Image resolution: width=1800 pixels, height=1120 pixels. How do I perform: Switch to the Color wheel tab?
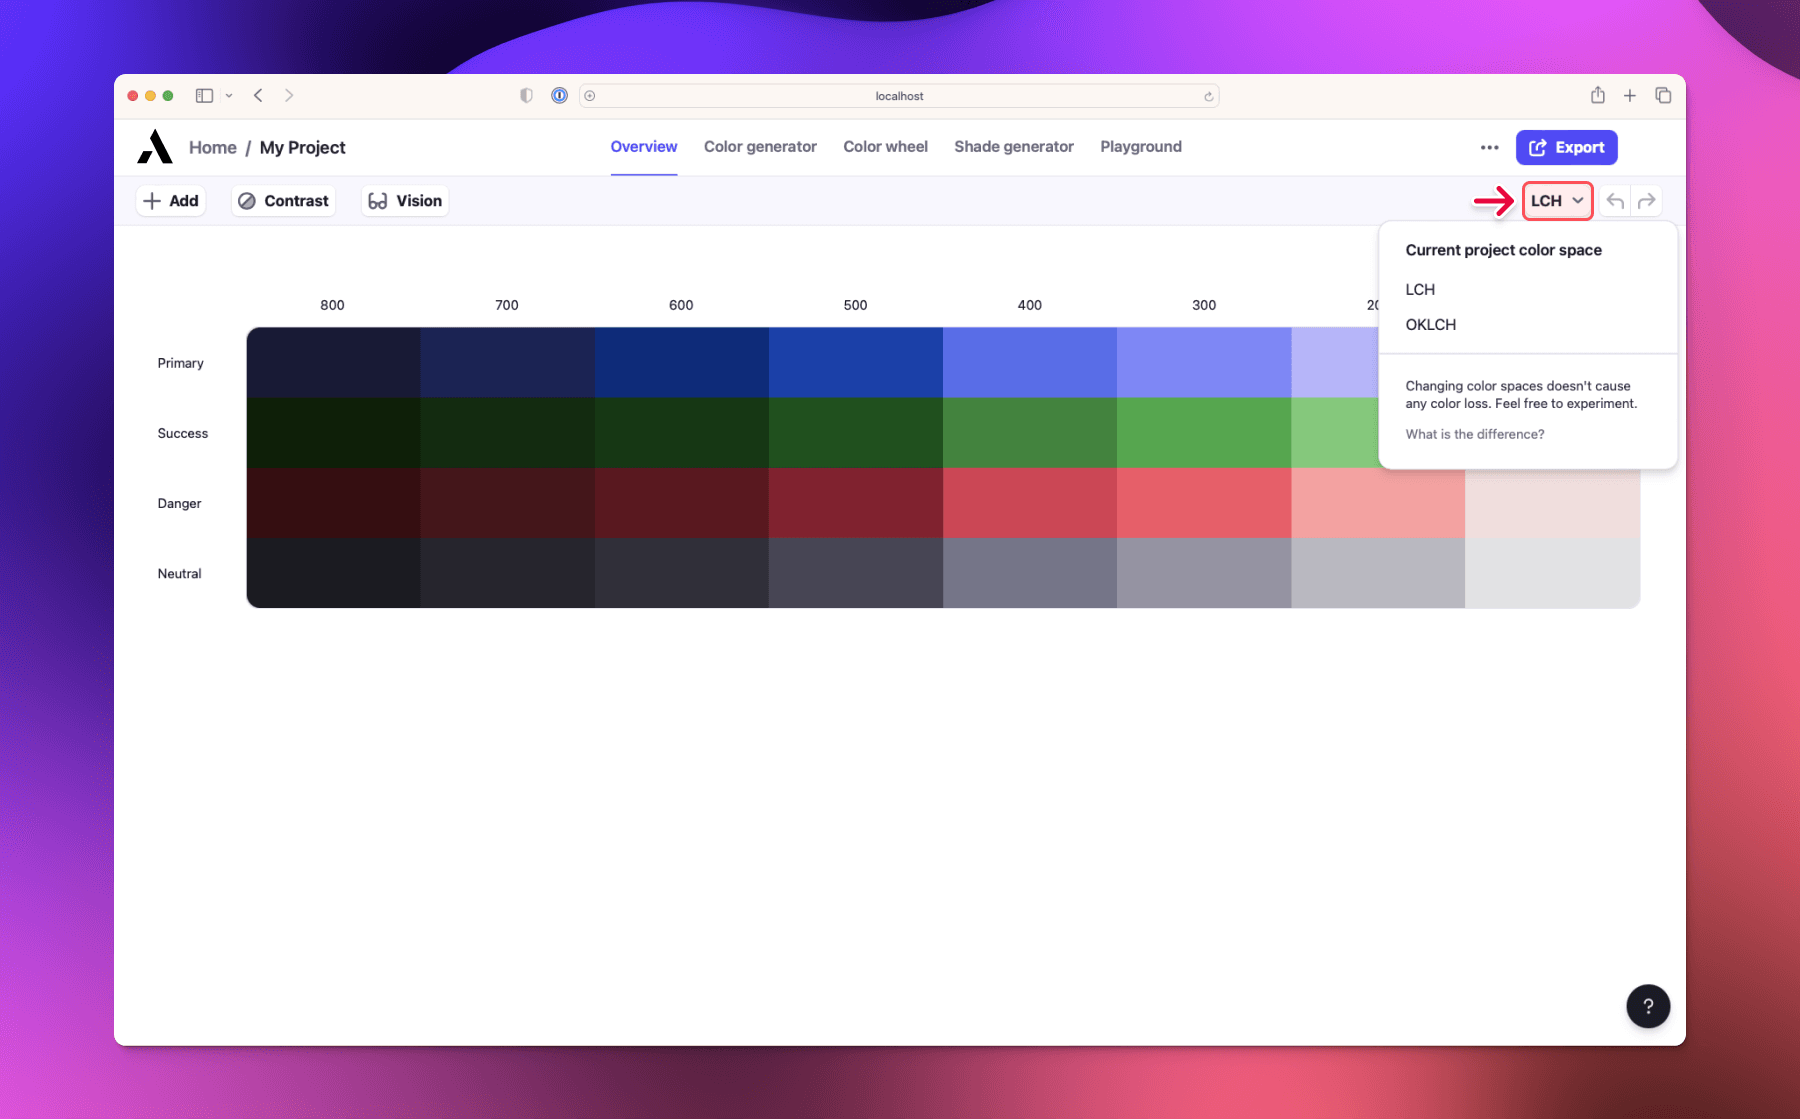[884, 147]
